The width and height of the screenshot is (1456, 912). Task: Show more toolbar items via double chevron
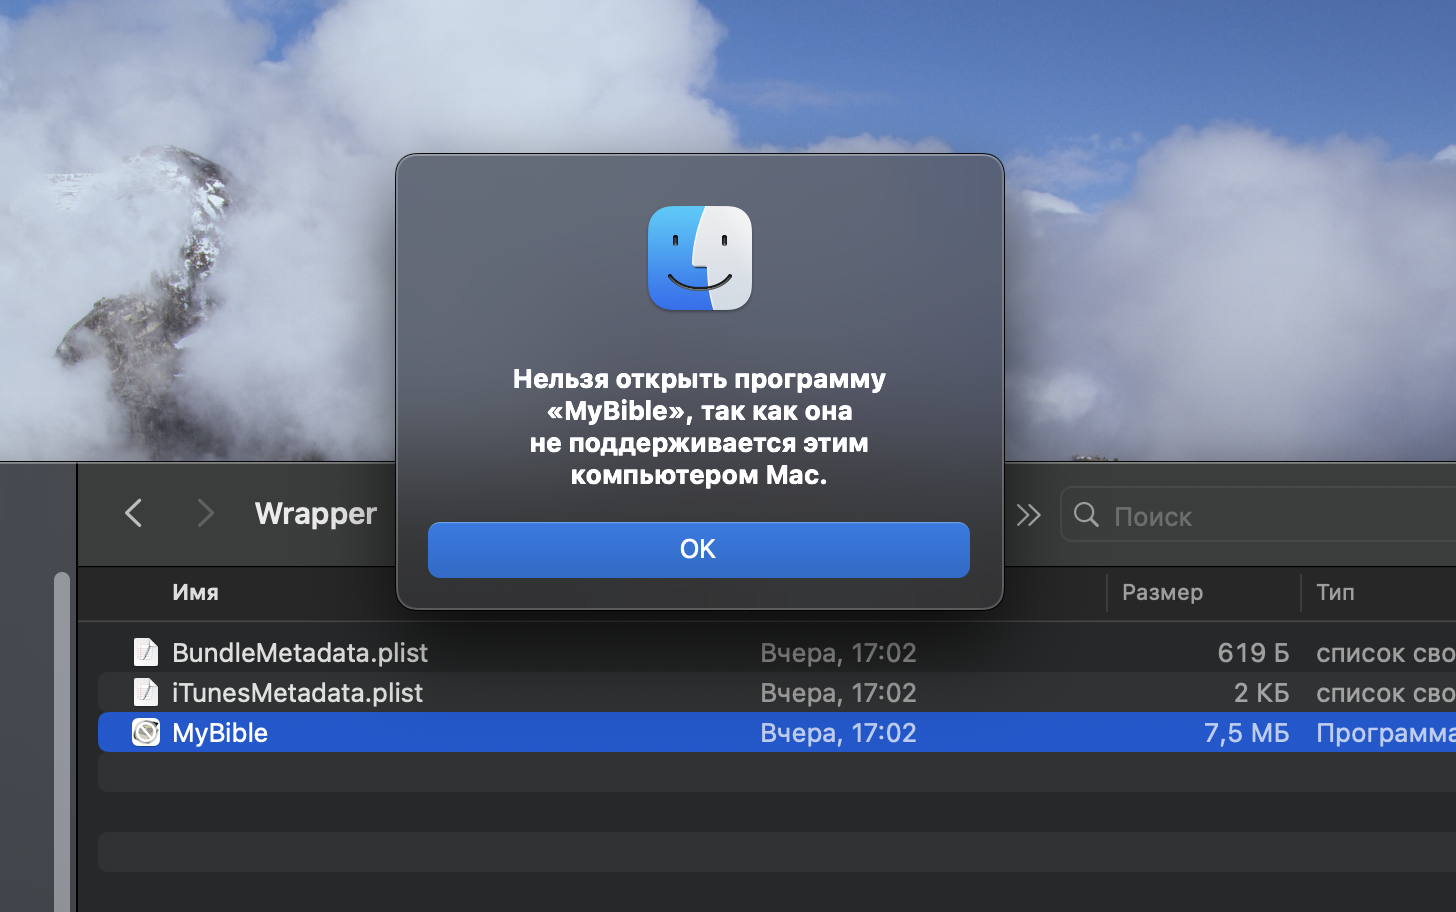[x=1028, y=515]
